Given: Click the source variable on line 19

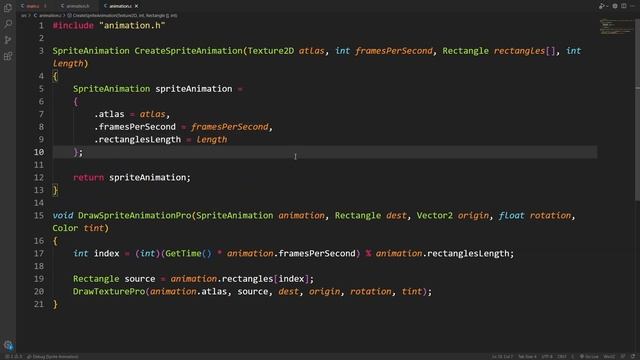Looking at the screenshot, I should (x=140, y=278).
